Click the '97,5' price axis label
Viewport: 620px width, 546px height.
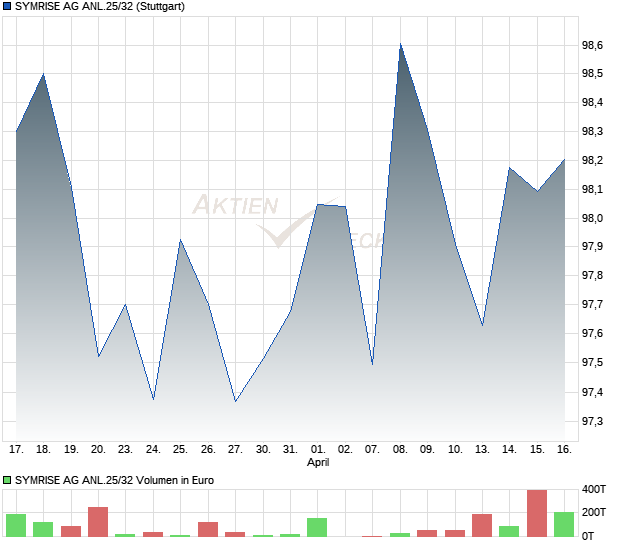(592, 362)
